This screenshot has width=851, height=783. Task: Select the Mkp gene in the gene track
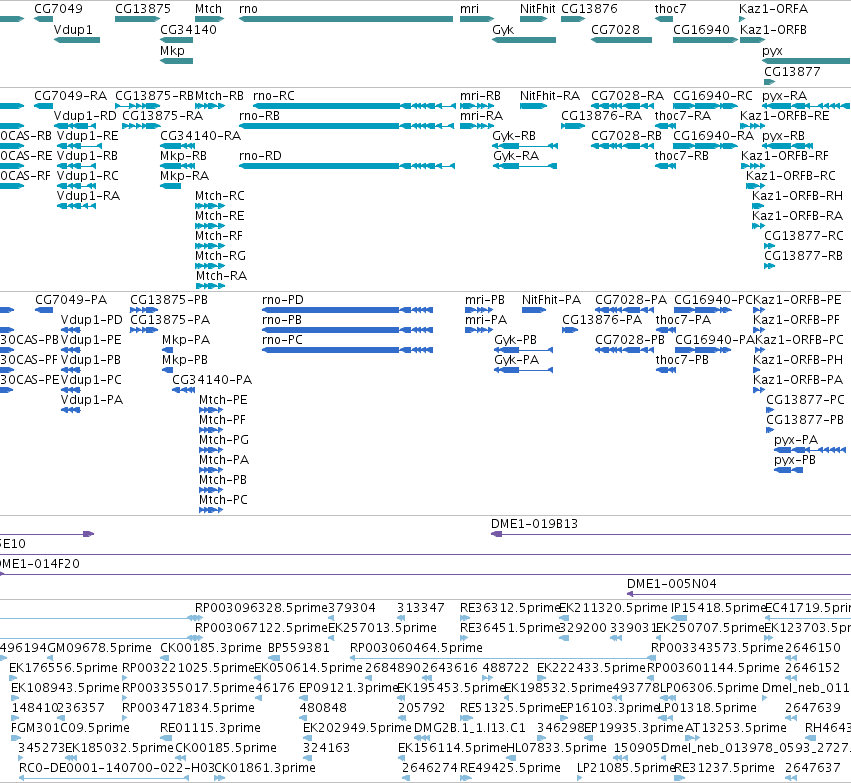176,61
